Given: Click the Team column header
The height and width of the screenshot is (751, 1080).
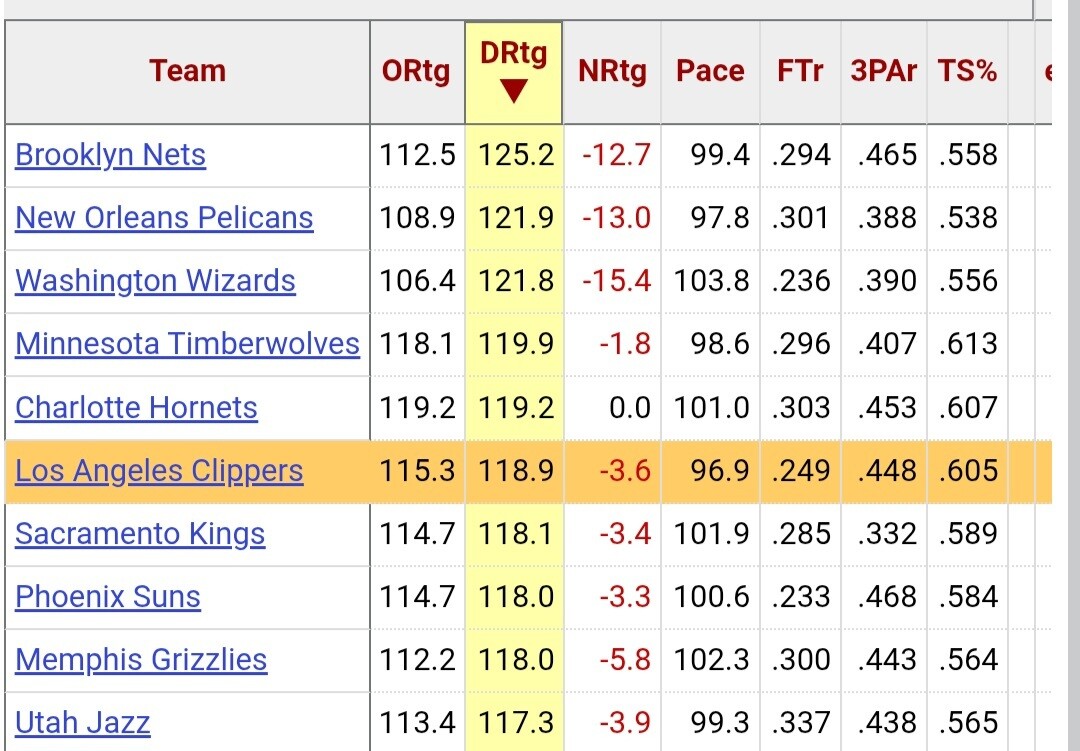Looking at the screenshot, I should click(188, 72).
